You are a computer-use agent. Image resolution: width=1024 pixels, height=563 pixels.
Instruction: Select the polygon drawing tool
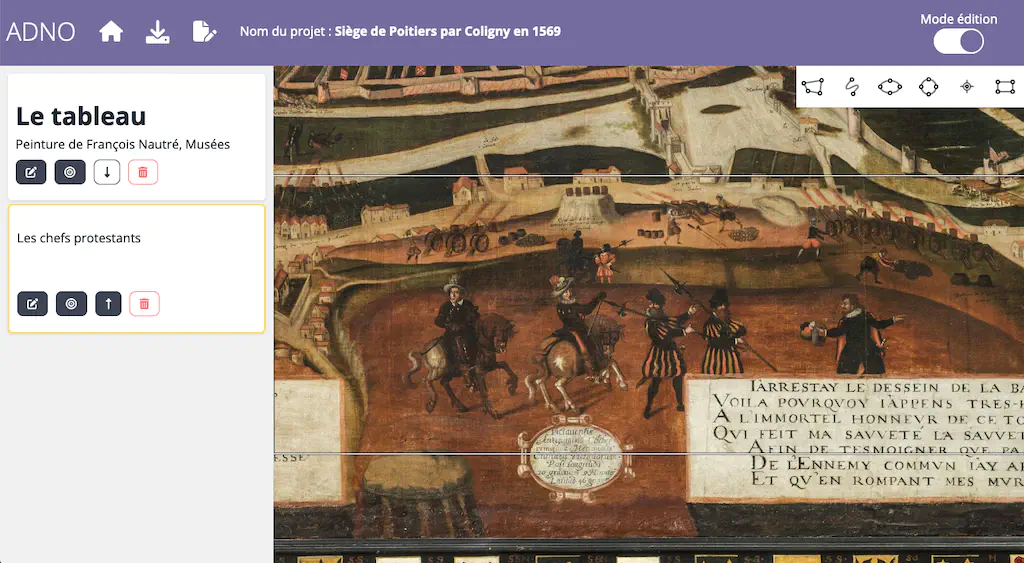(813, 86)
